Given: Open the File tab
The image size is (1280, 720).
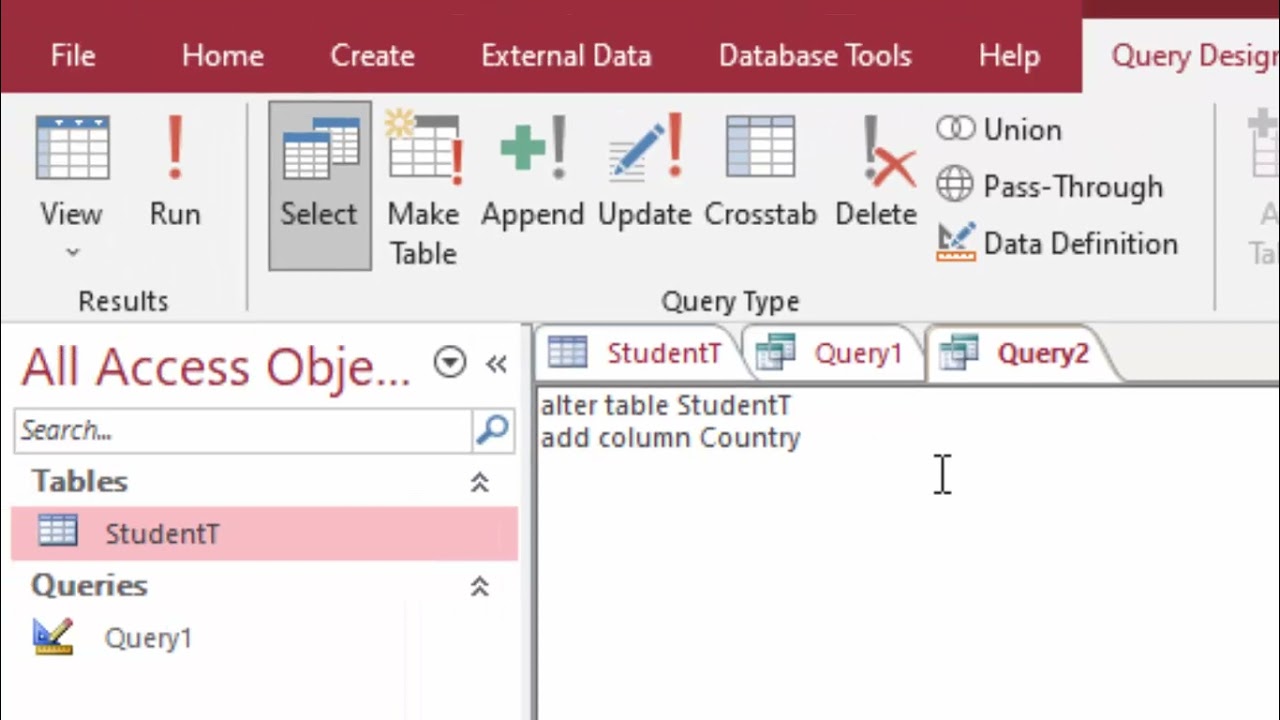Looking at the screenshot, I should point(73,55).
